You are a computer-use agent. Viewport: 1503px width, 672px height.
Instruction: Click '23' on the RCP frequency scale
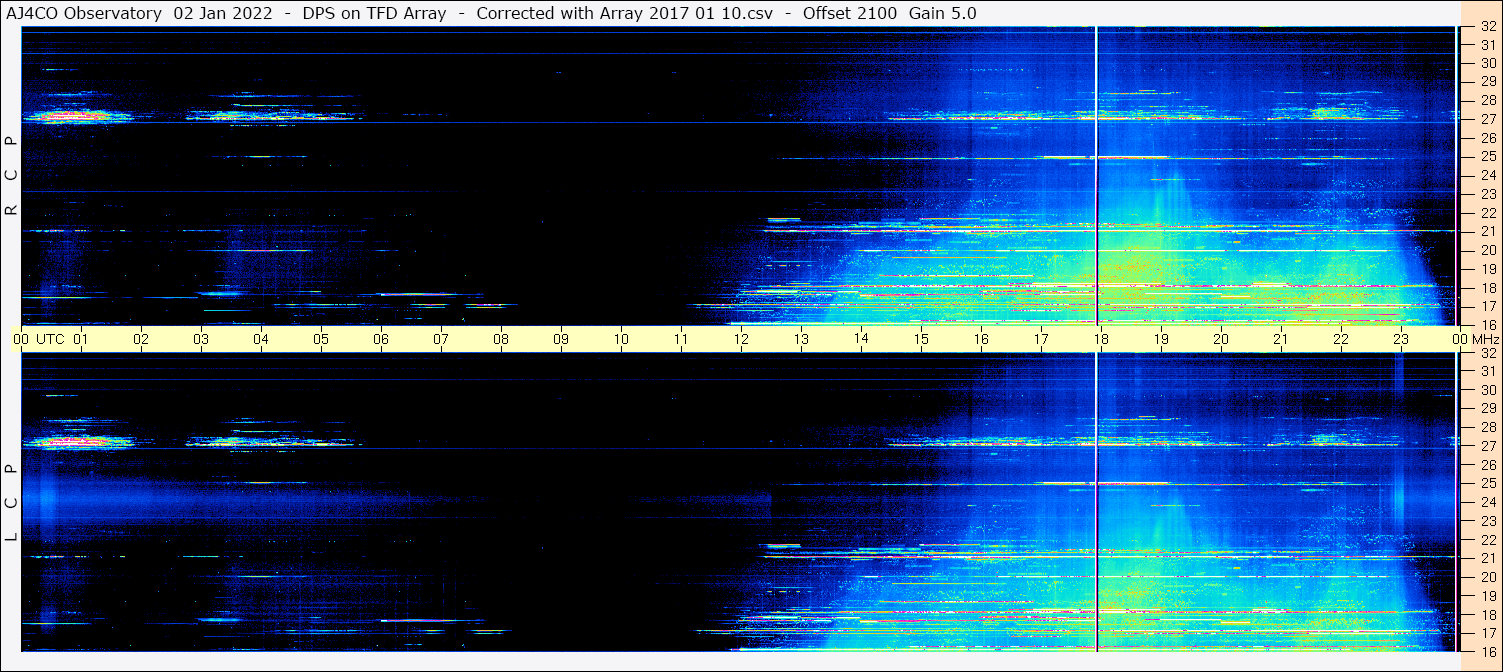coord(1488,194)
